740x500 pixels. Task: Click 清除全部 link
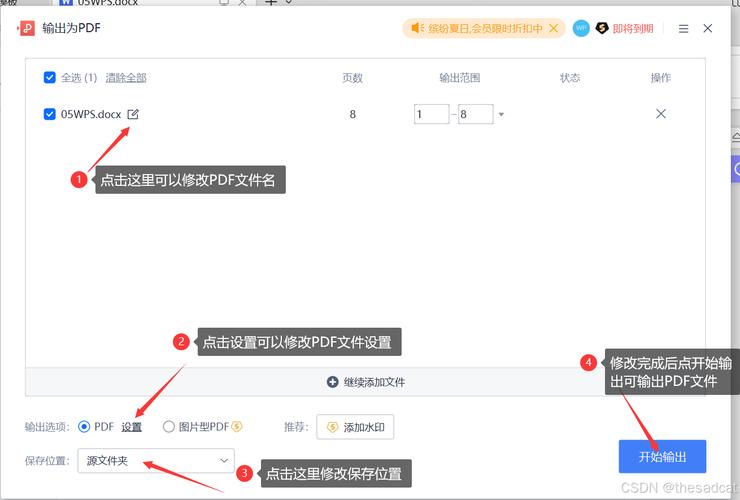pos(126,78)
